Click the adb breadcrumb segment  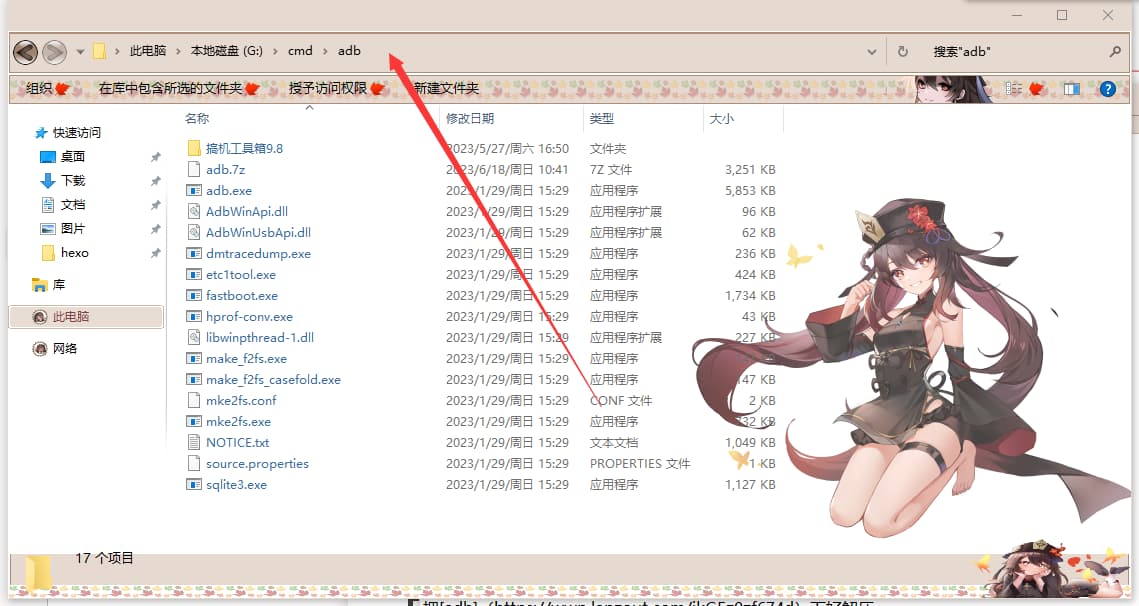[x=349, y=51]
